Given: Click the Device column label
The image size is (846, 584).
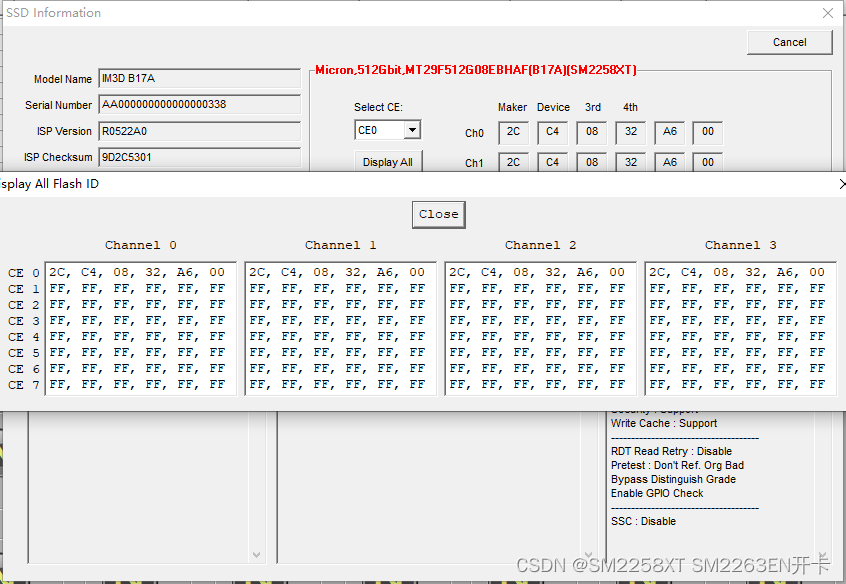Looking at the screenshot, I should coord(553,107).
